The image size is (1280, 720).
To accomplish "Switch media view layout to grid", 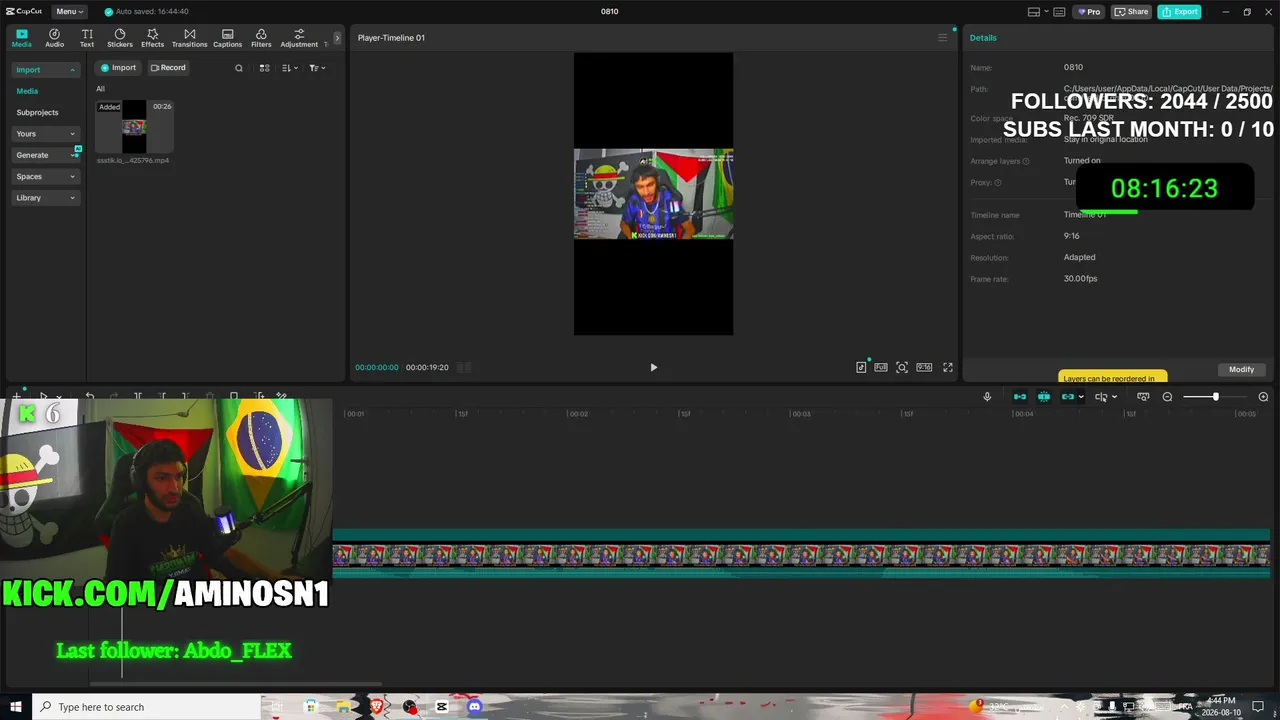I will coord(264,68).
